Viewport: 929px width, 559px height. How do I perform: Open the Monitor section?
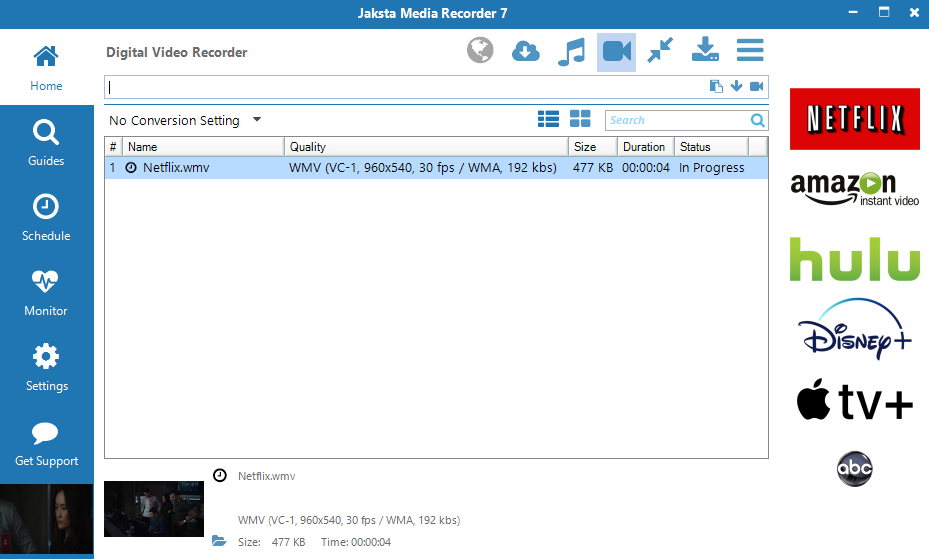(x=46, y=293)
